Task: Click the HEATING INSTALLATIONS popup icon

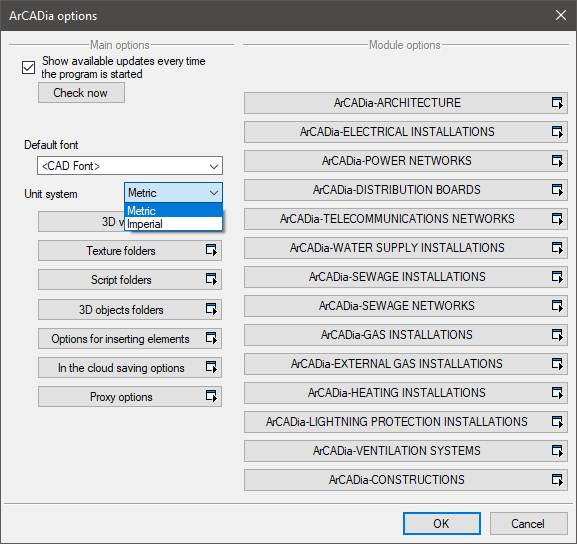Action: click(x=557, y=393)
